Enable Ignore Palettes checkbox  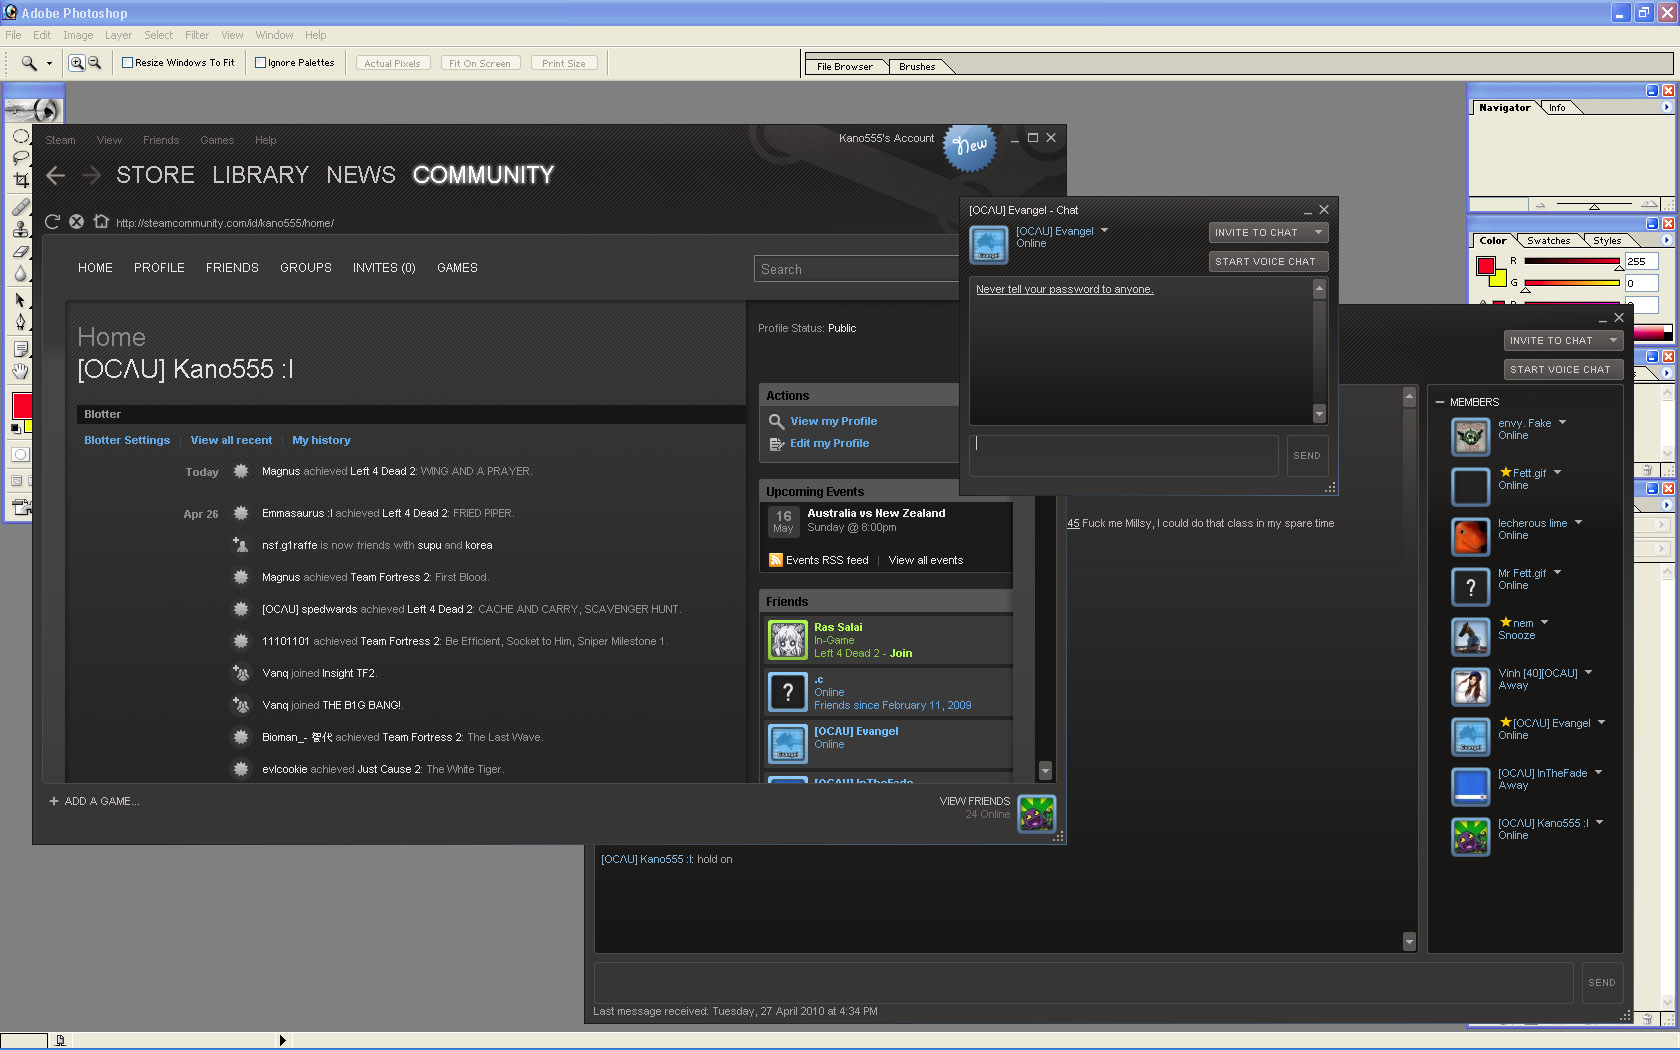click(260, 63)
